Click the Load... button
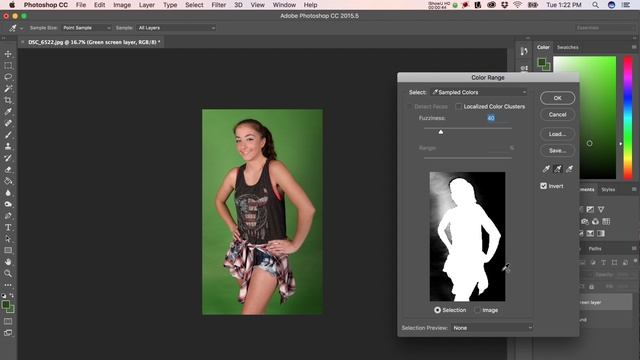This screenshot has width=640, height=360. (557, 134)
